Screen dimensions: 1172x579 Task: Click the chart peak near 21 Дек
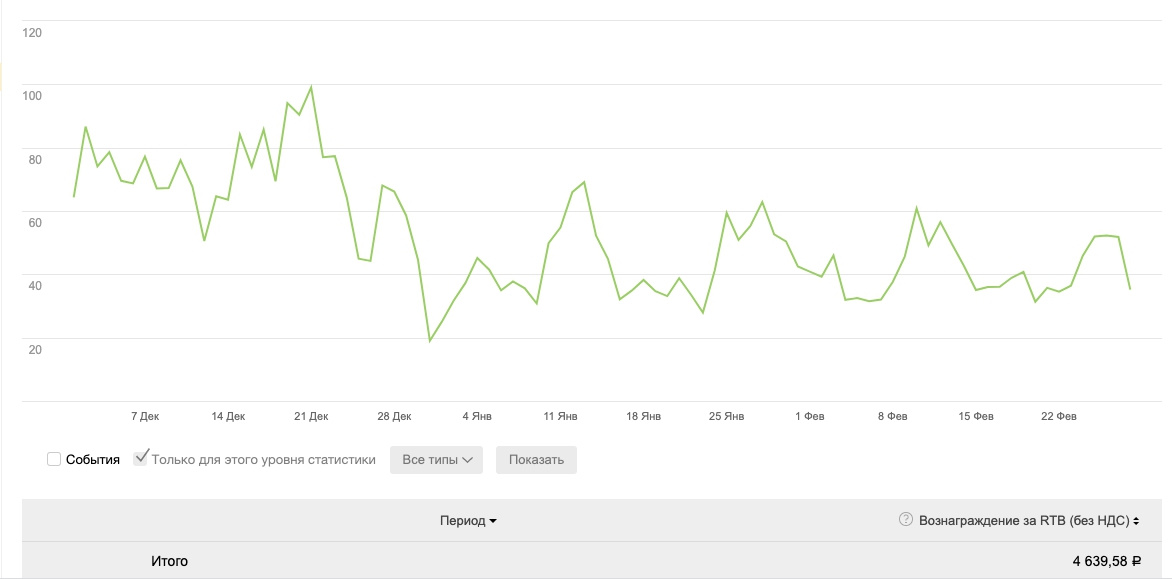(311, 87)
